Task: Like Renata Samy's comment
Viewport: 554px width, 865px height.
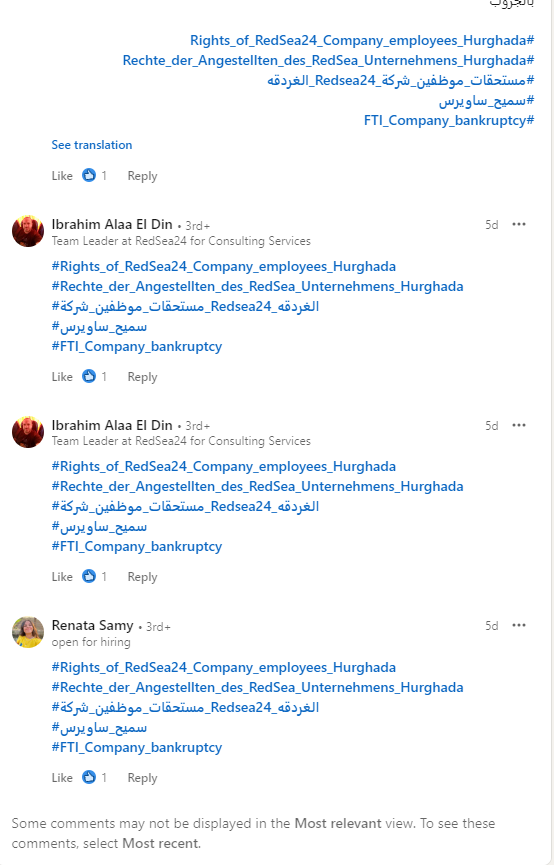Action: (62, 778)
